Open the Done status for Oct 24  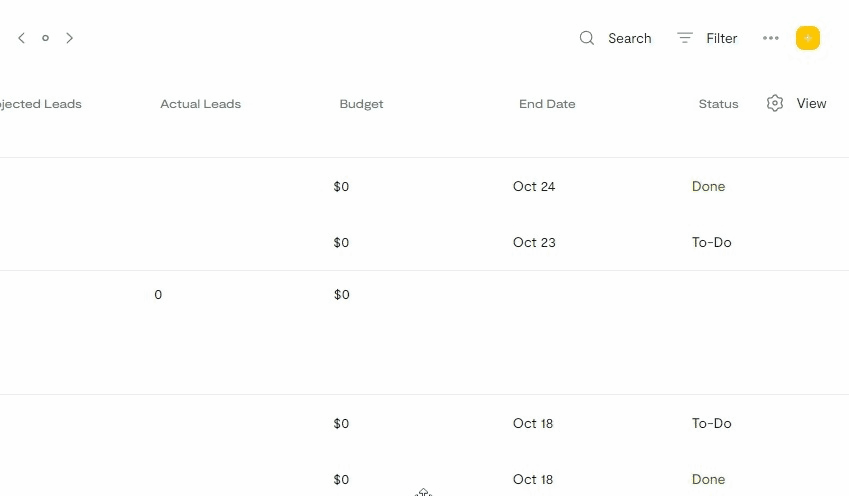pyautogui.click(x=708, y=186)
